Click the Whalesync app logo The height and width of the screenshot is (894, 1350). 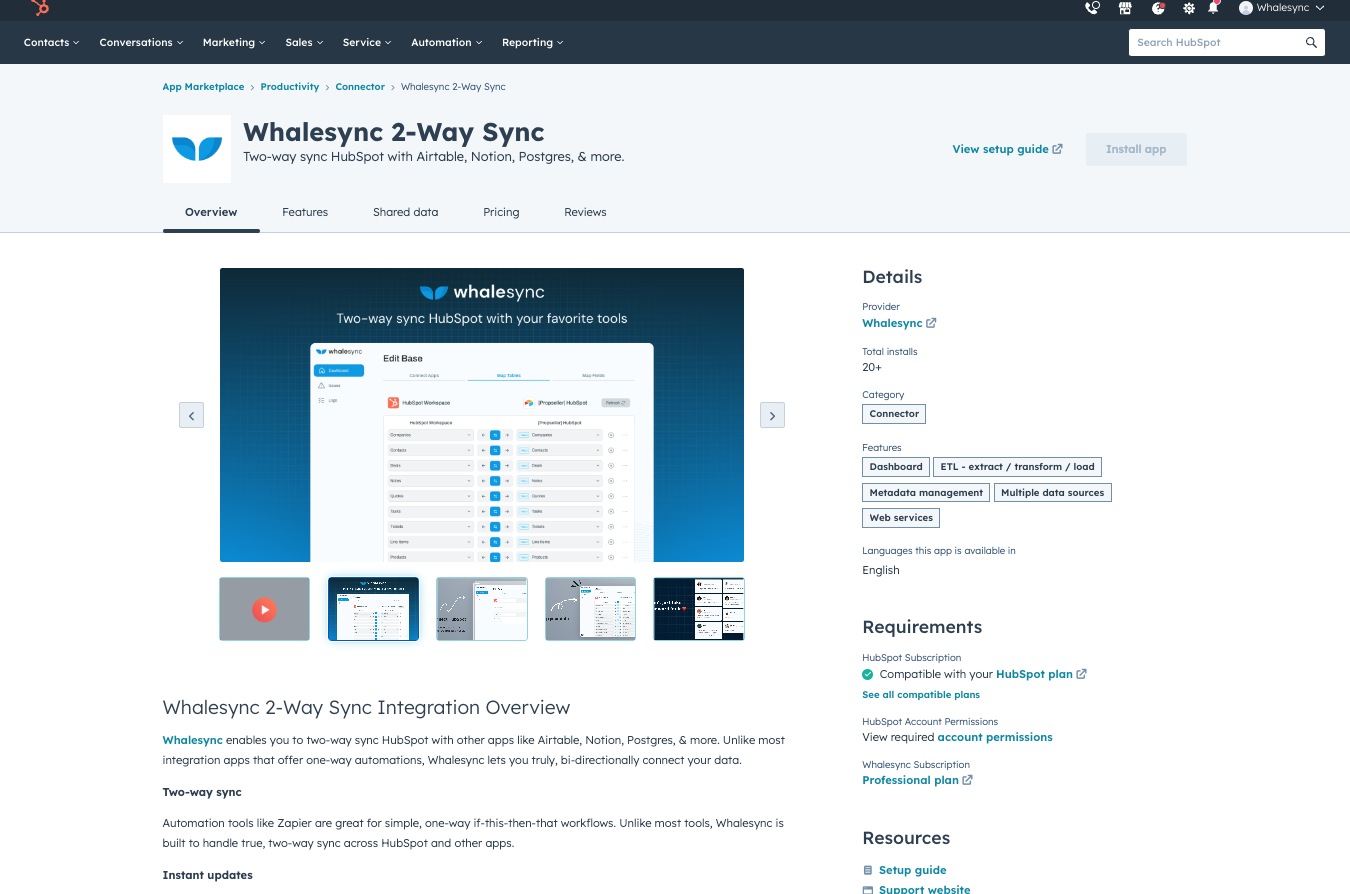(197, 149)
